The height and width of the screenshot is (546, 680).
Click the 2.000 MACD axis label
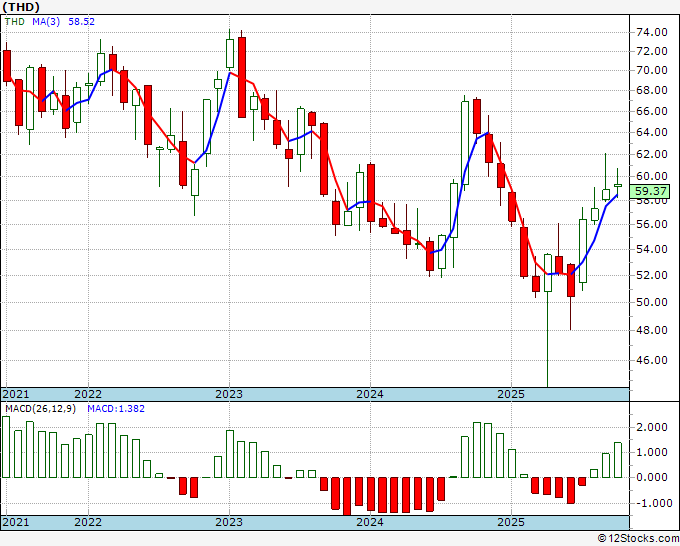[x=652, y=427]
